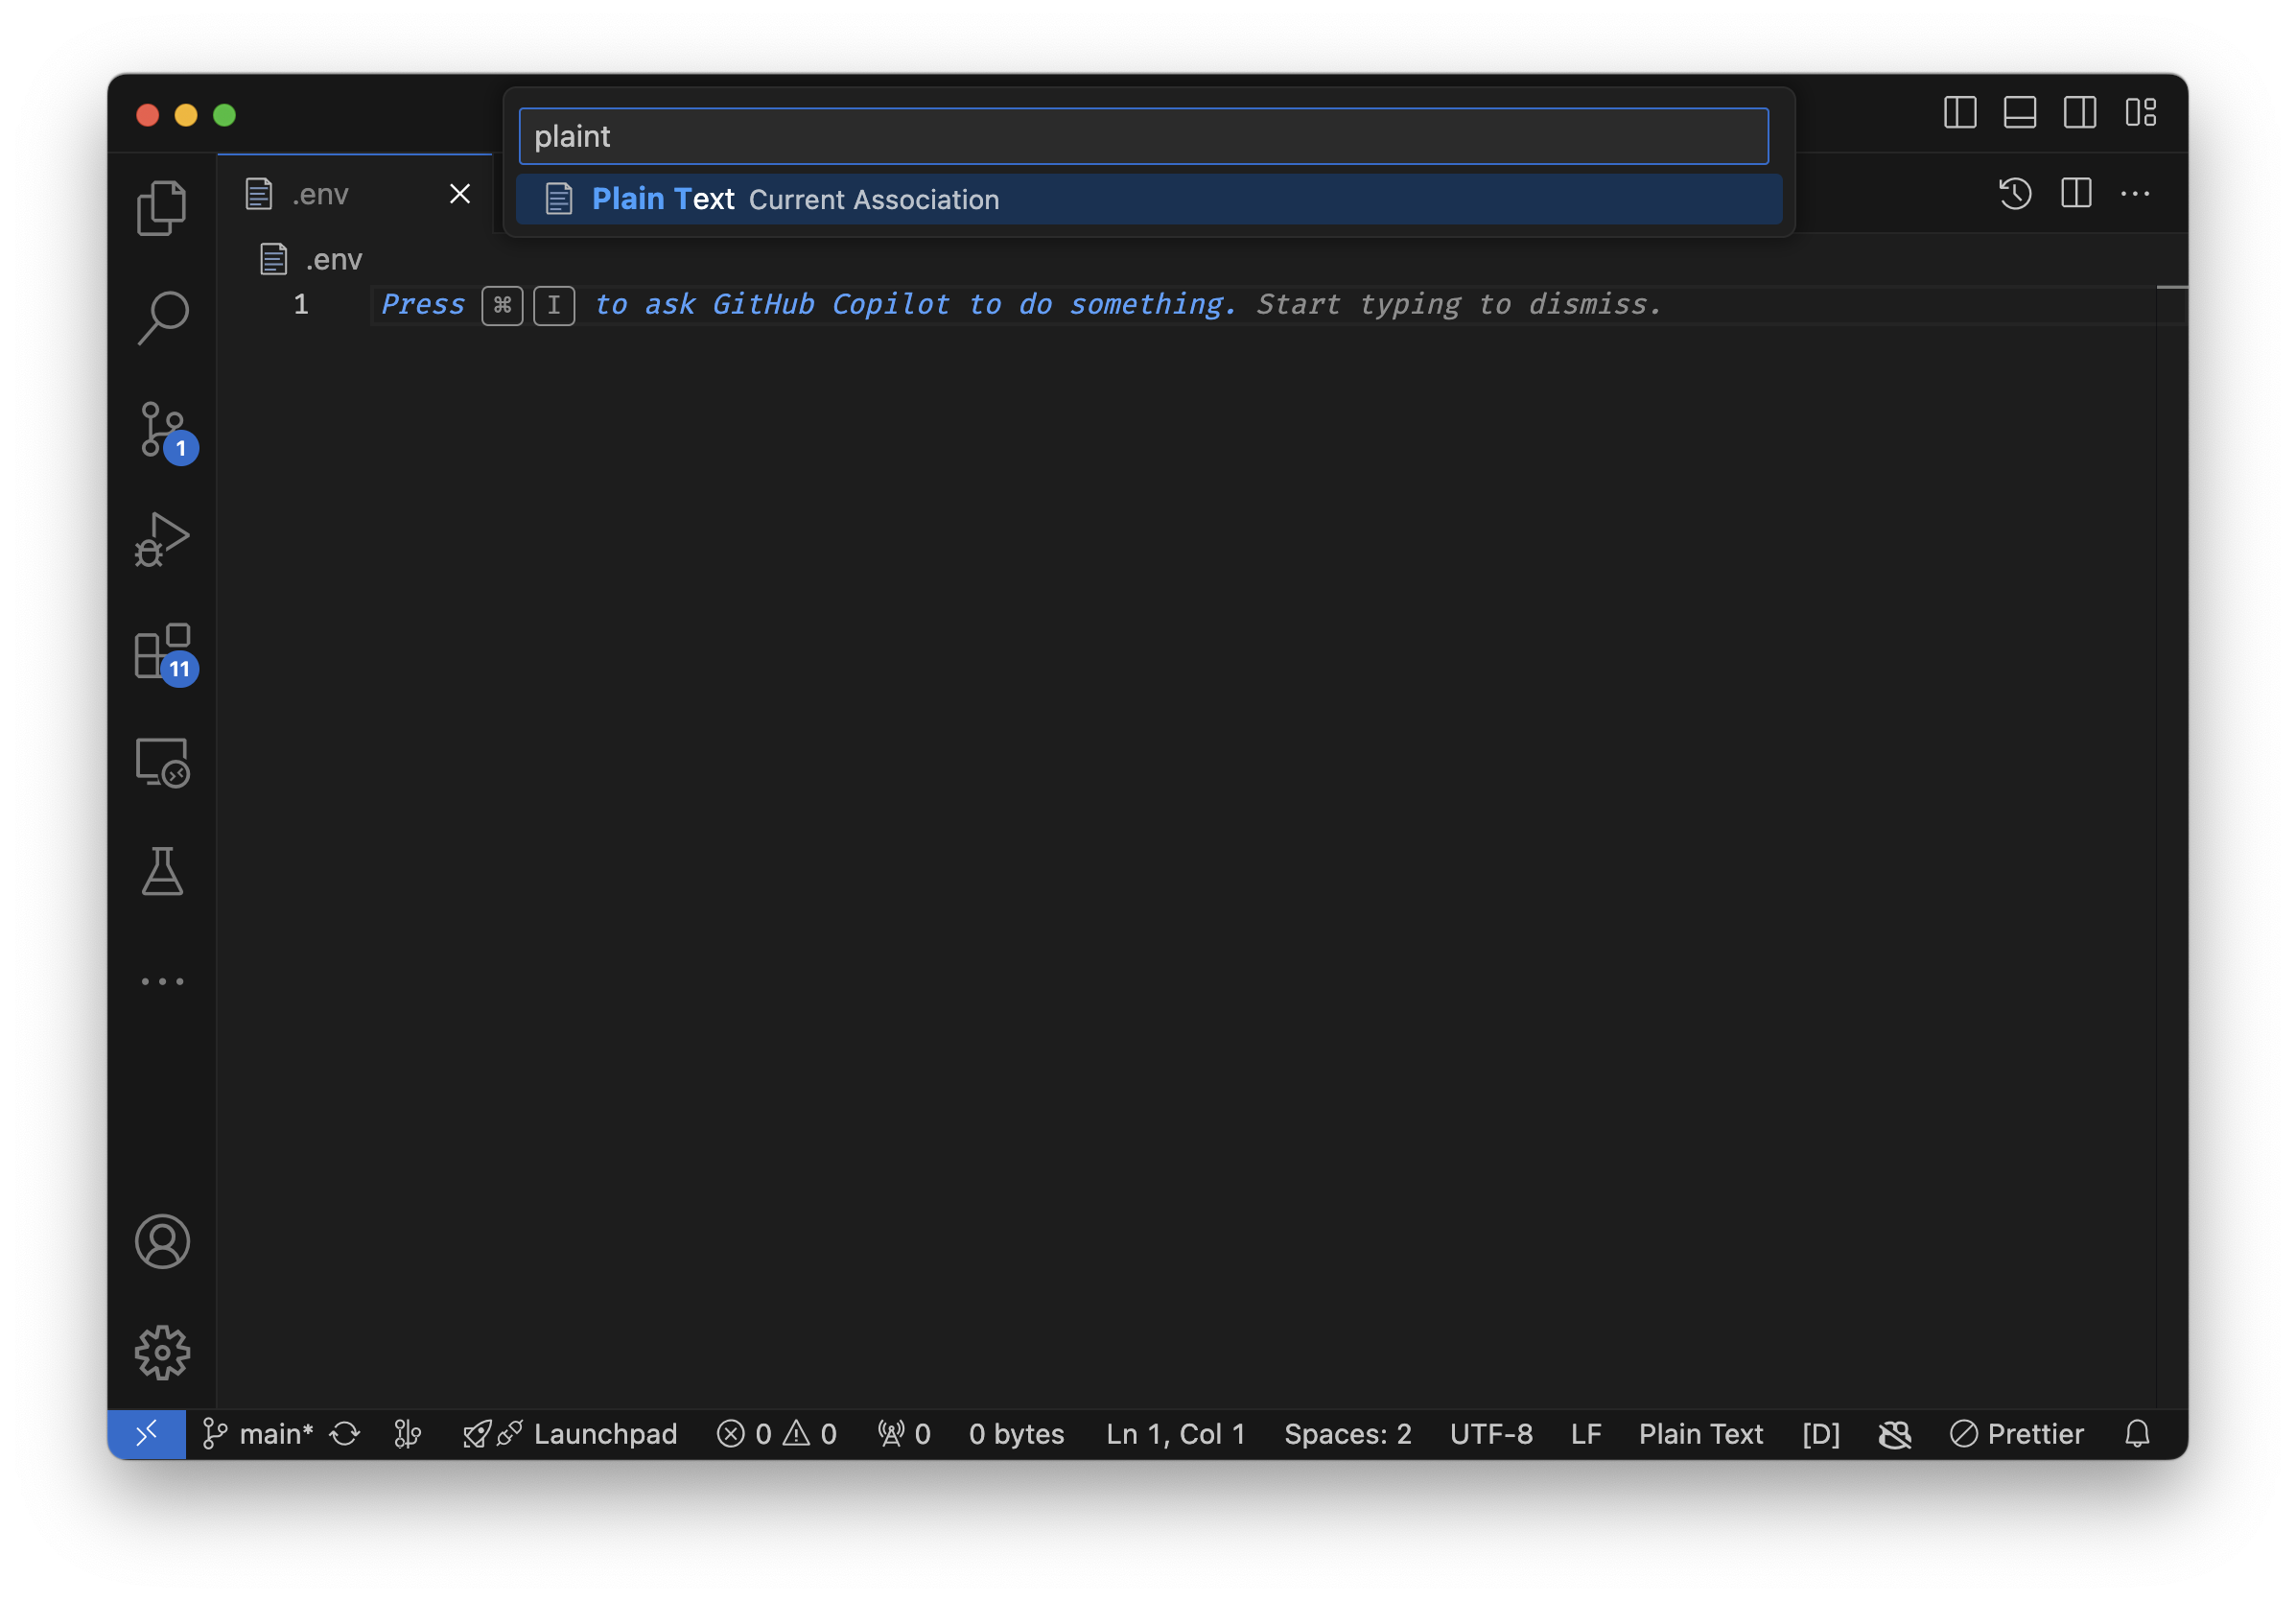2296x1602 pixels.
Task: Click inside the language mode search field
Action: click(1143, 136)
